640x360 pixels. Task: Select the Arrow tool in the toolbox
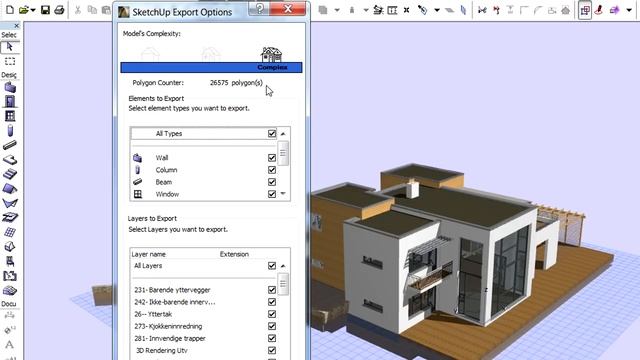[x=10, y=47]
